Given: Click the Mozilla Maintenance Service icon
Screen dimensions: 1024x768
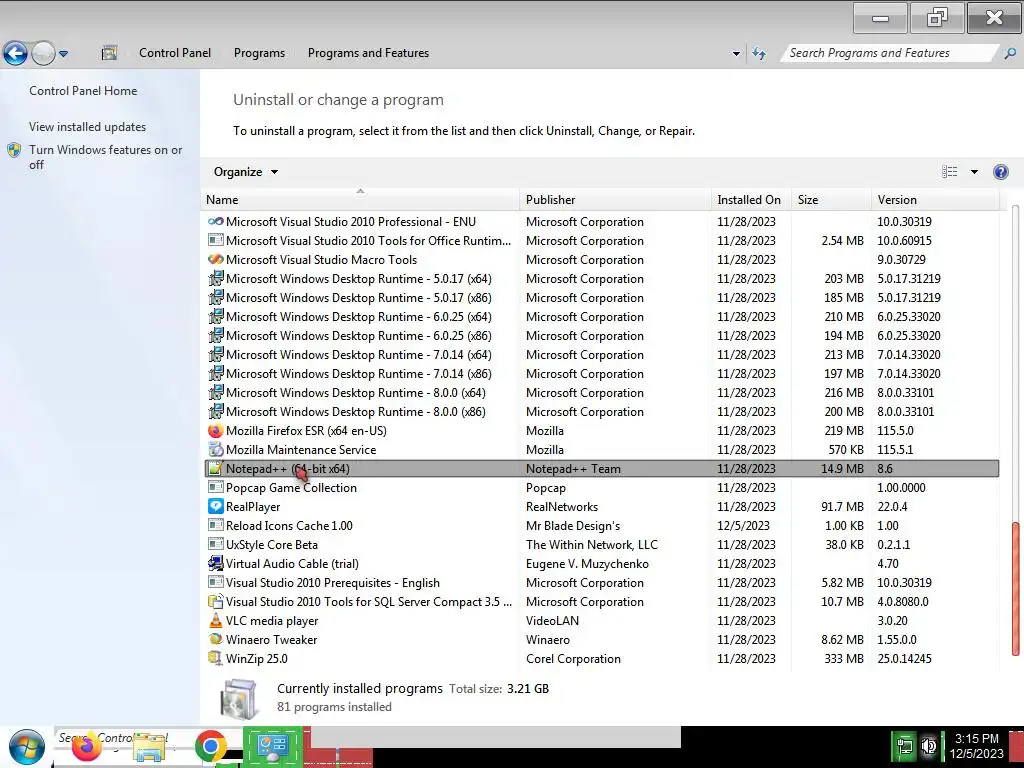Looking at the screenshot, I should point(216,450).
